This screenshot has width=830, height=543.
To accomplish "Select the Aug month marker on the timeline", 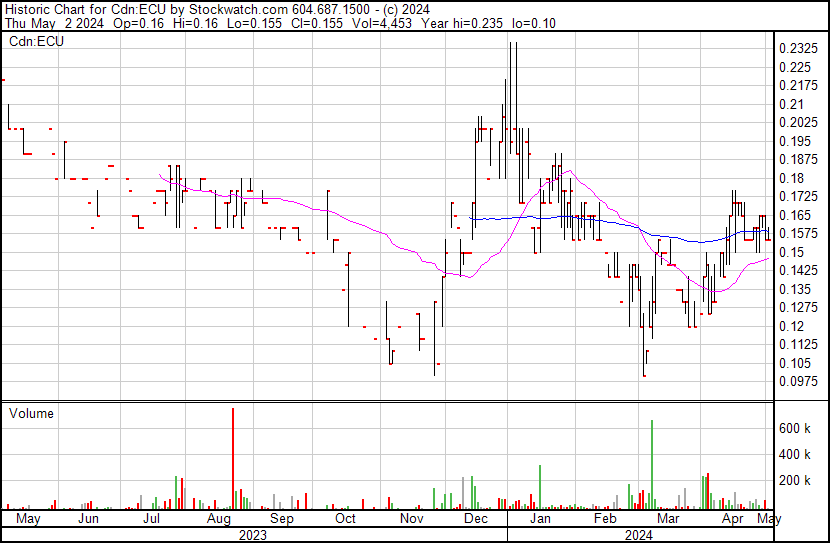I will coord(219,519).
